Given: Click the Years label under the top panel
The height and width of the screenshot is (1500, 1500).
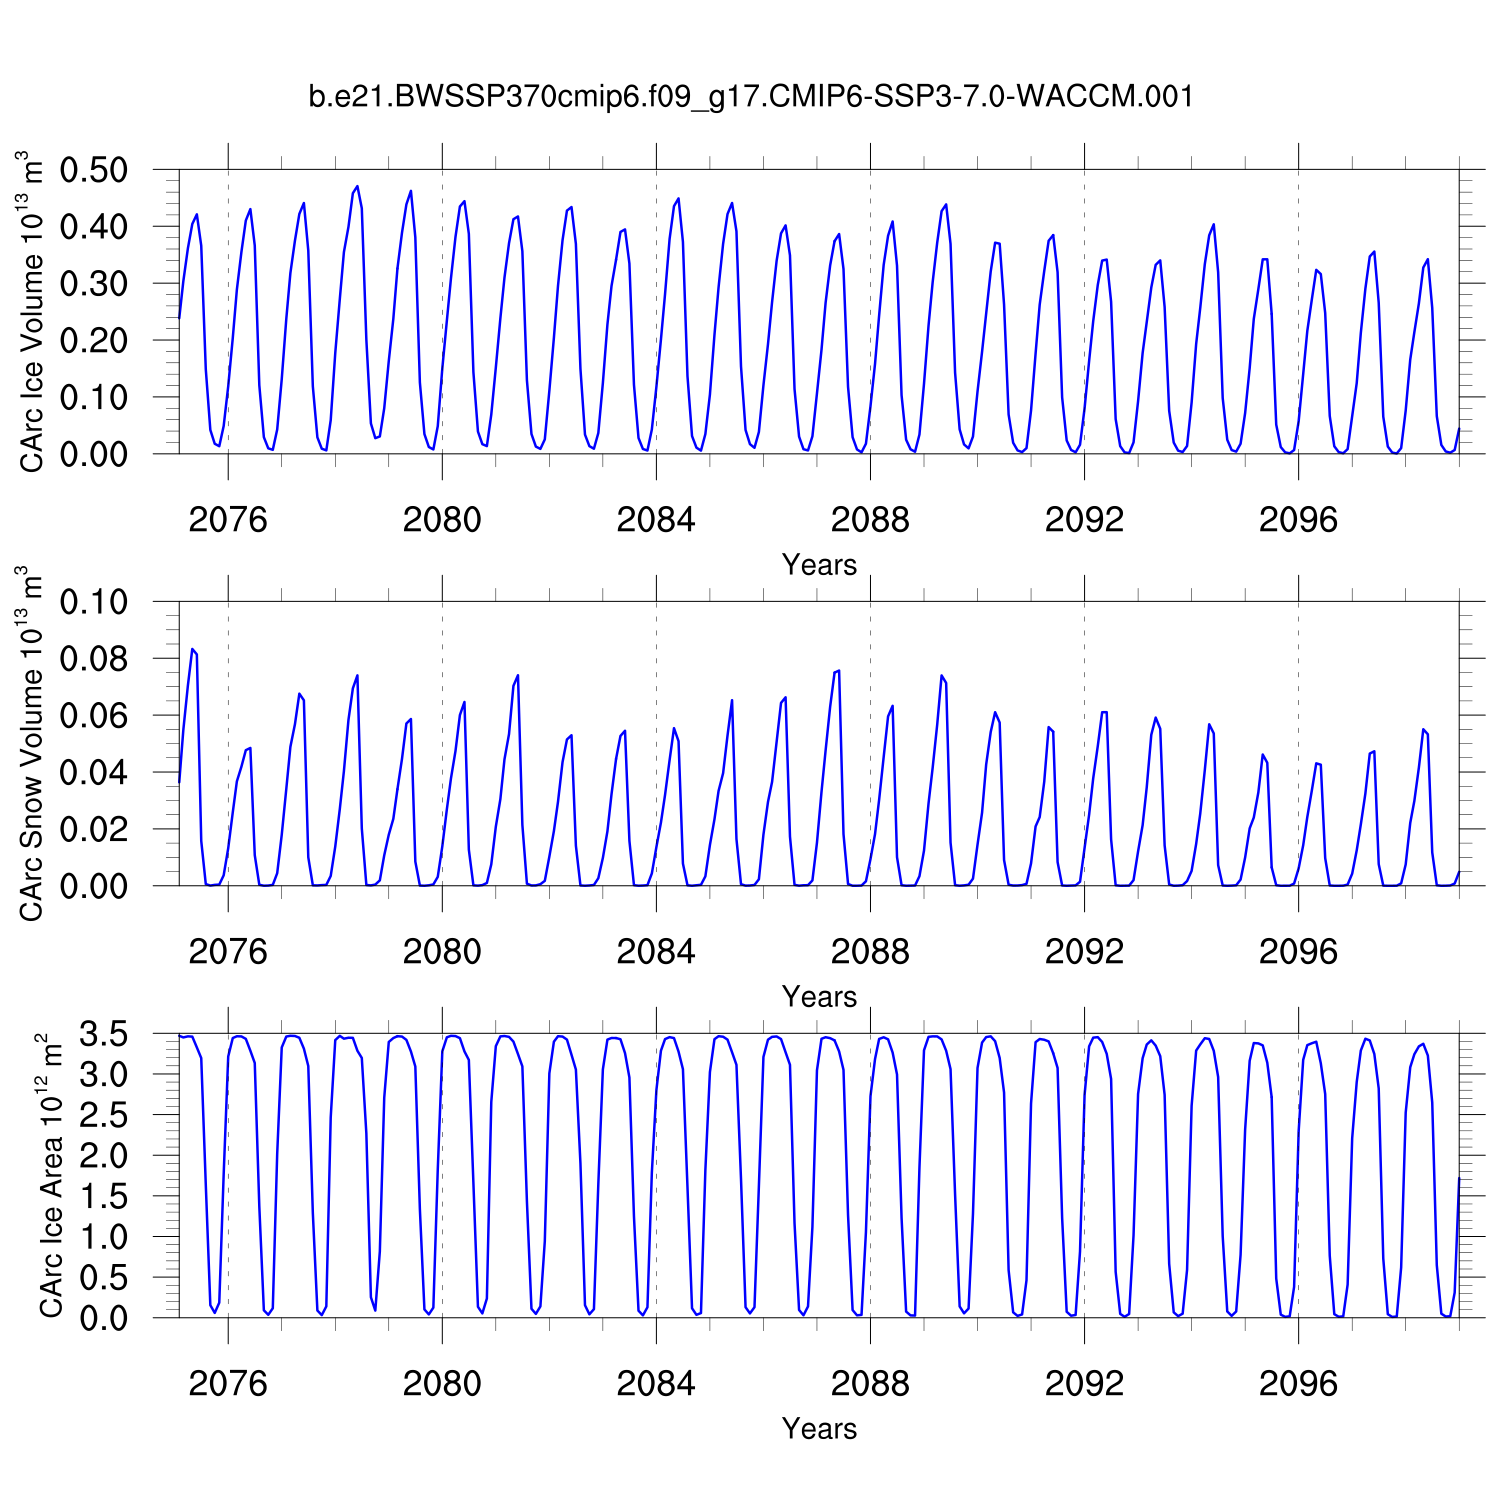Looking at the screenshot, I should point(819,565).
